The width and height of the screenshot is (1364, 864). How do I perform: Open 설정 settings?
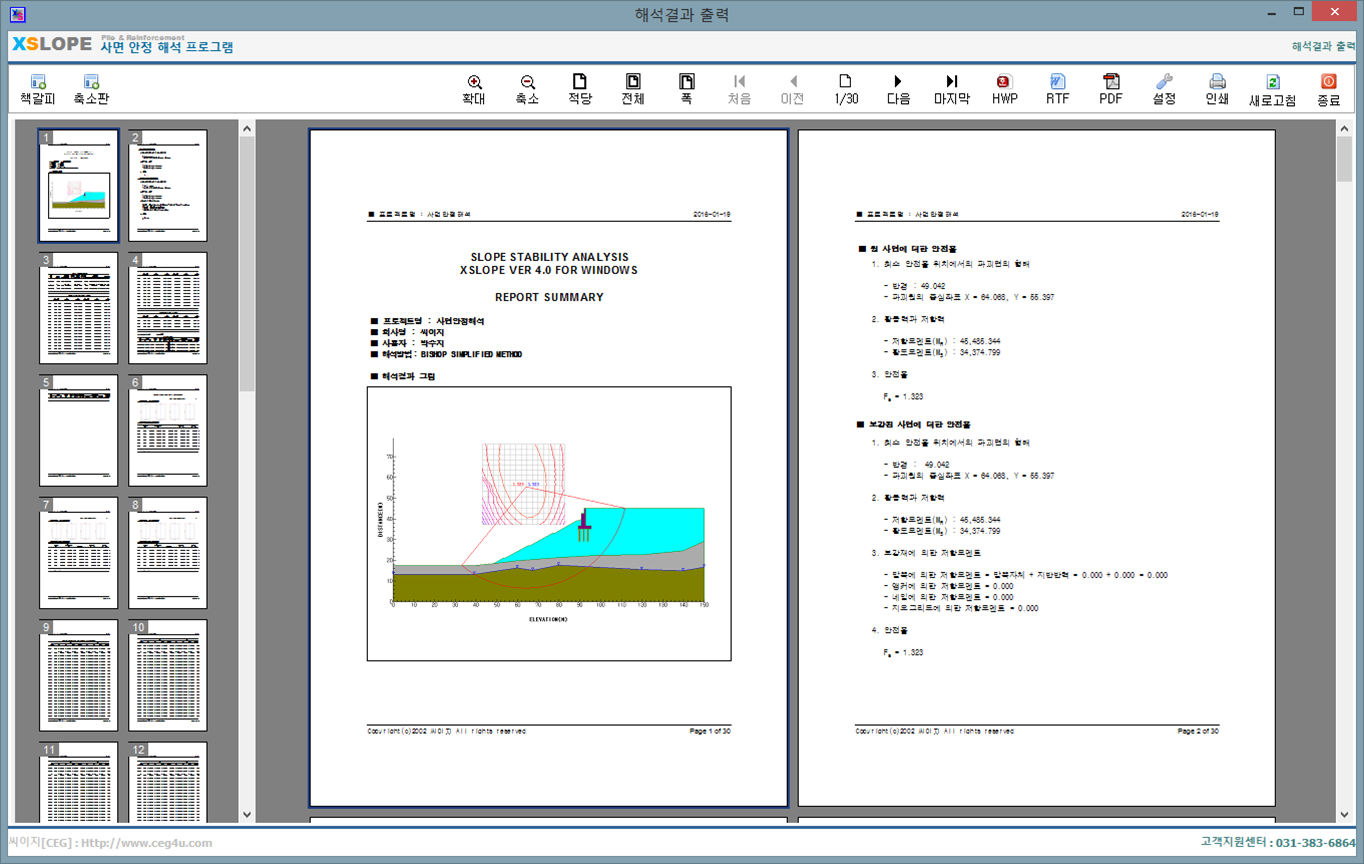pos(1164,89)
